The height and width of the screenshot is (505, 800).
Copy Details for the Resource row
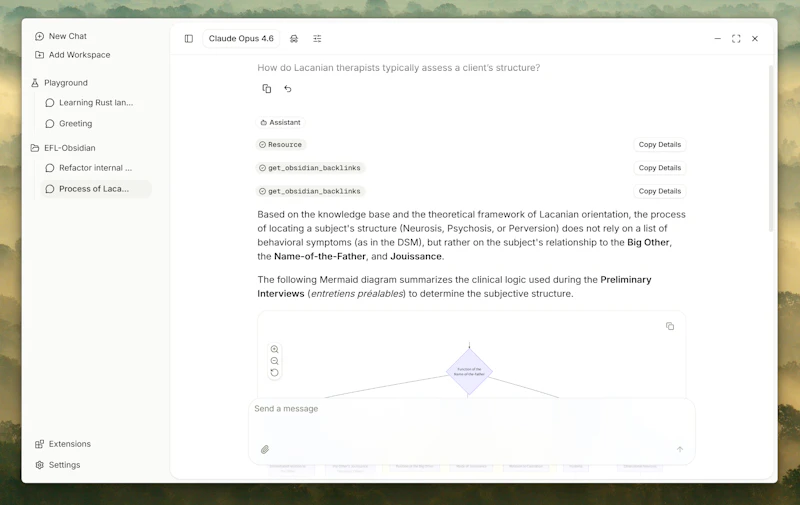pyautogui.click(x=660, y=144)
